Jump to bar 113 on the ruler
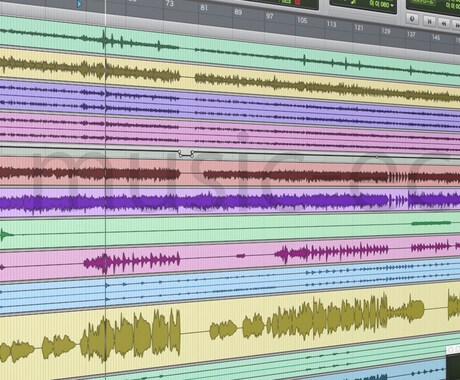This screenshot has width=460, height=380. (x=331, y=24)
